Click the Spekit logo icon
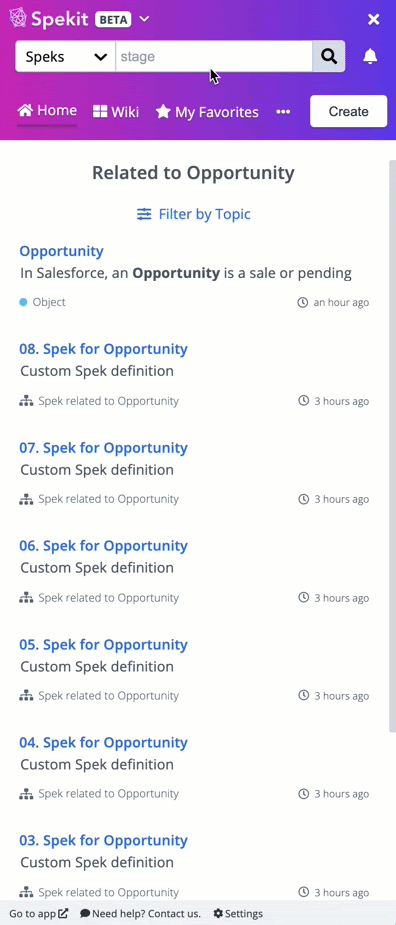Image resolution: width=396 pixels, height=925 pixels. point(18,19)
